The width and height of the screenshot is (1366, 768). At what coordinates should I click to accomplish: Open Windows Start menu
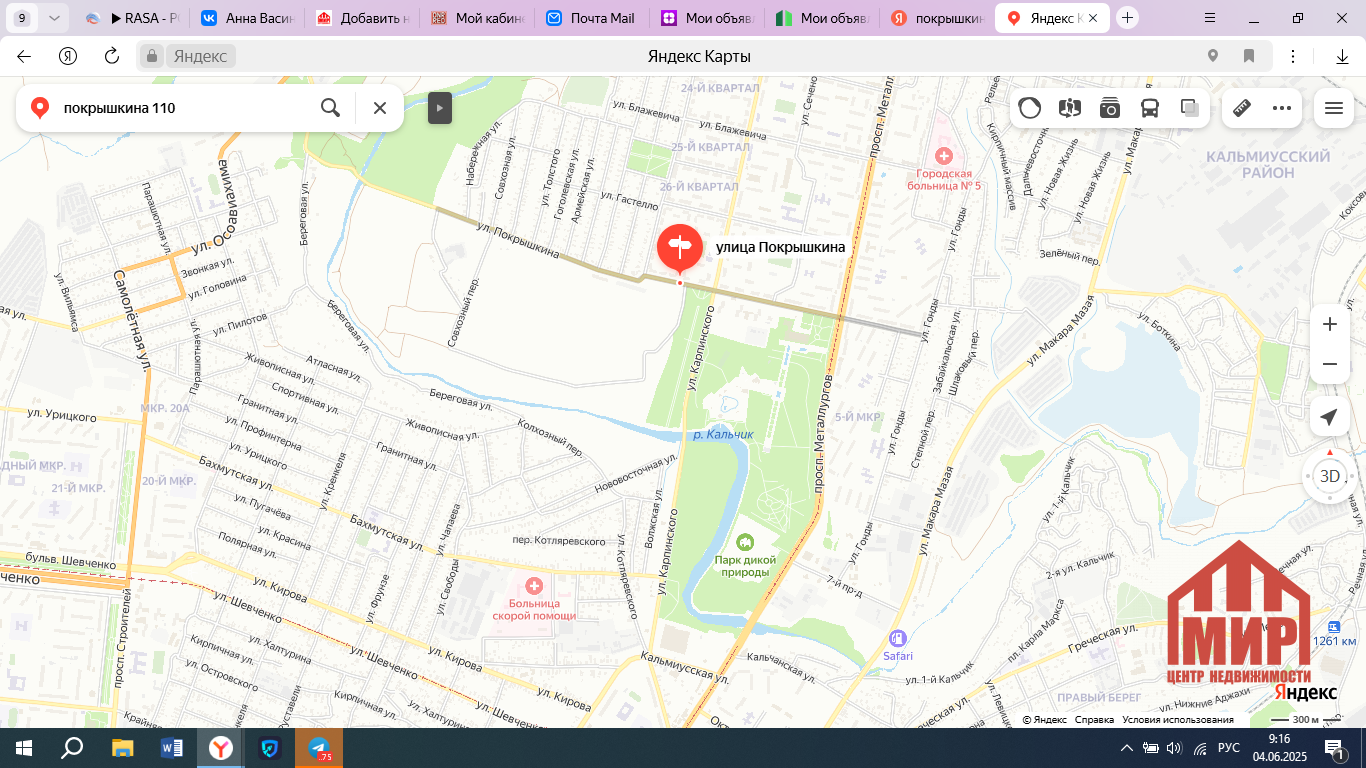click(24, 748)
